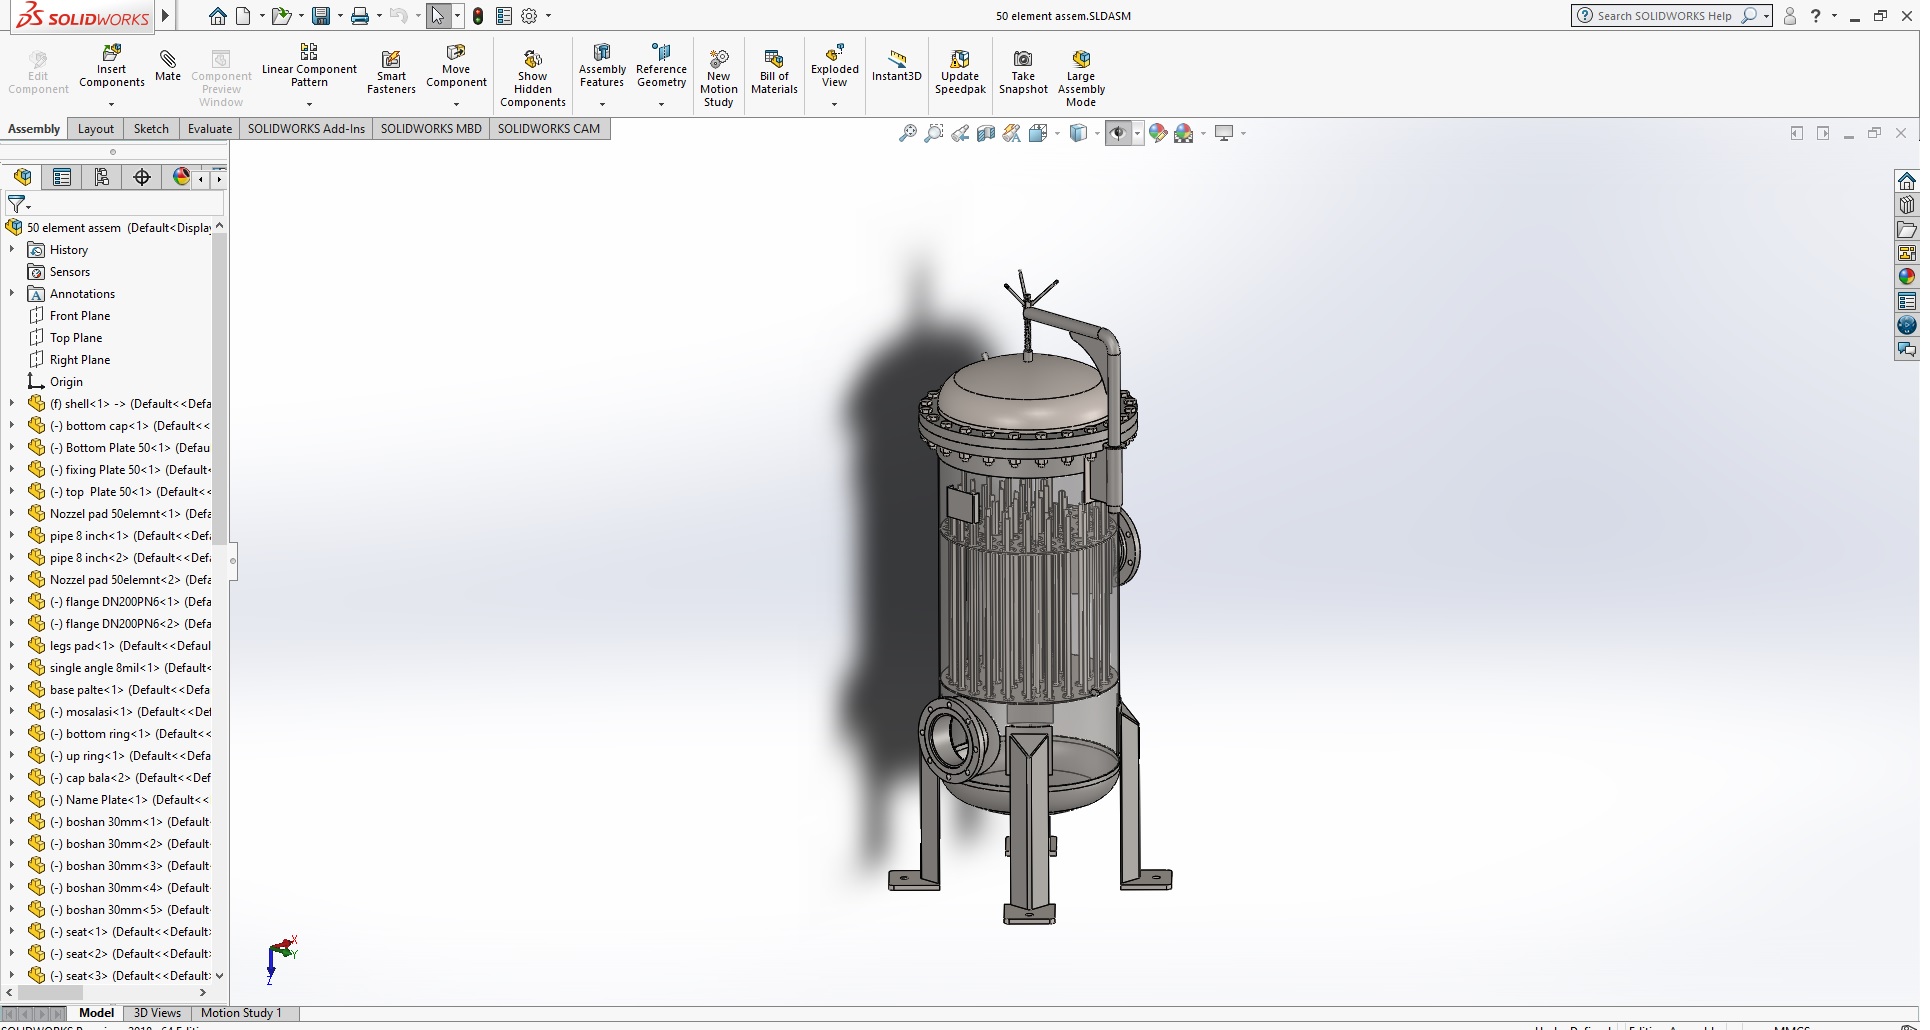Expand shell<1> component node
The width and height of the screenshot is (1930, 1030).
[12, 404]
